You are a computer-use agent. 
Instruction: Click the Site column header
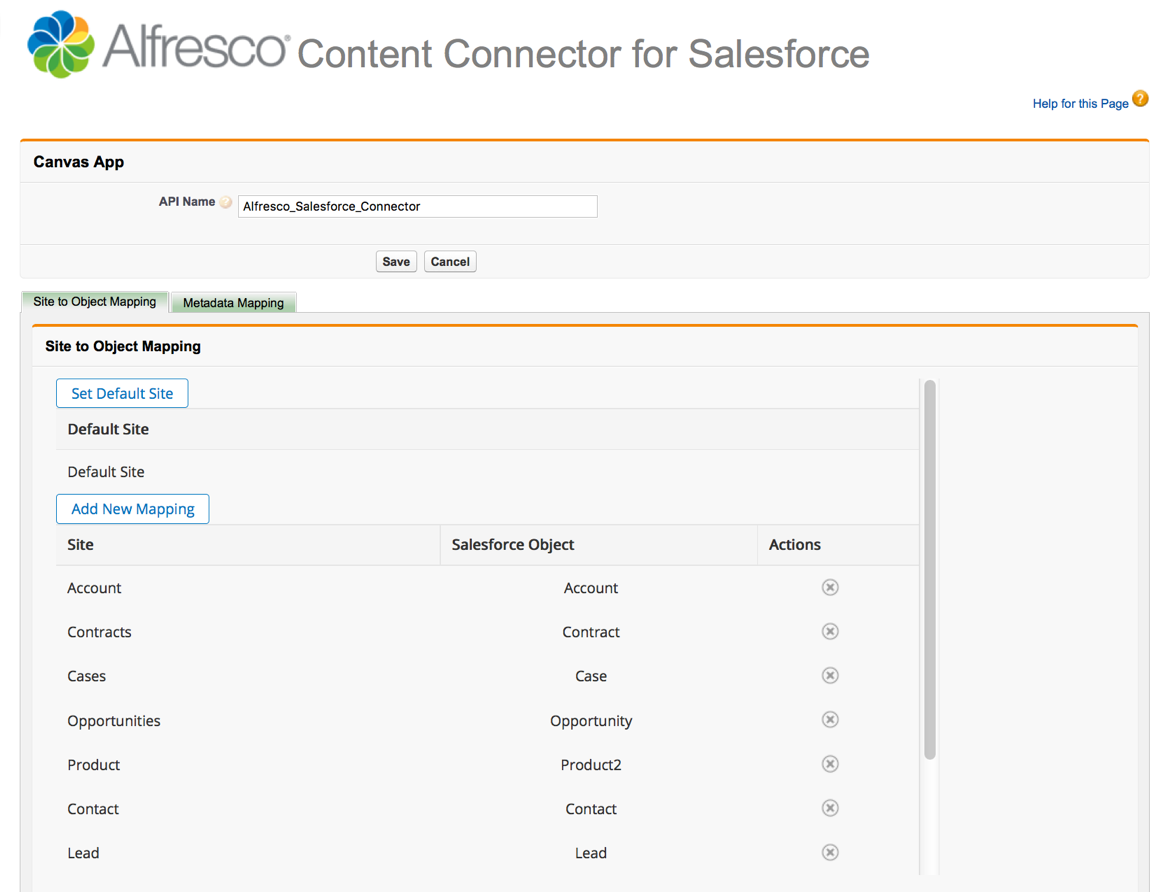pyautogui.click(x=81, y=545)
